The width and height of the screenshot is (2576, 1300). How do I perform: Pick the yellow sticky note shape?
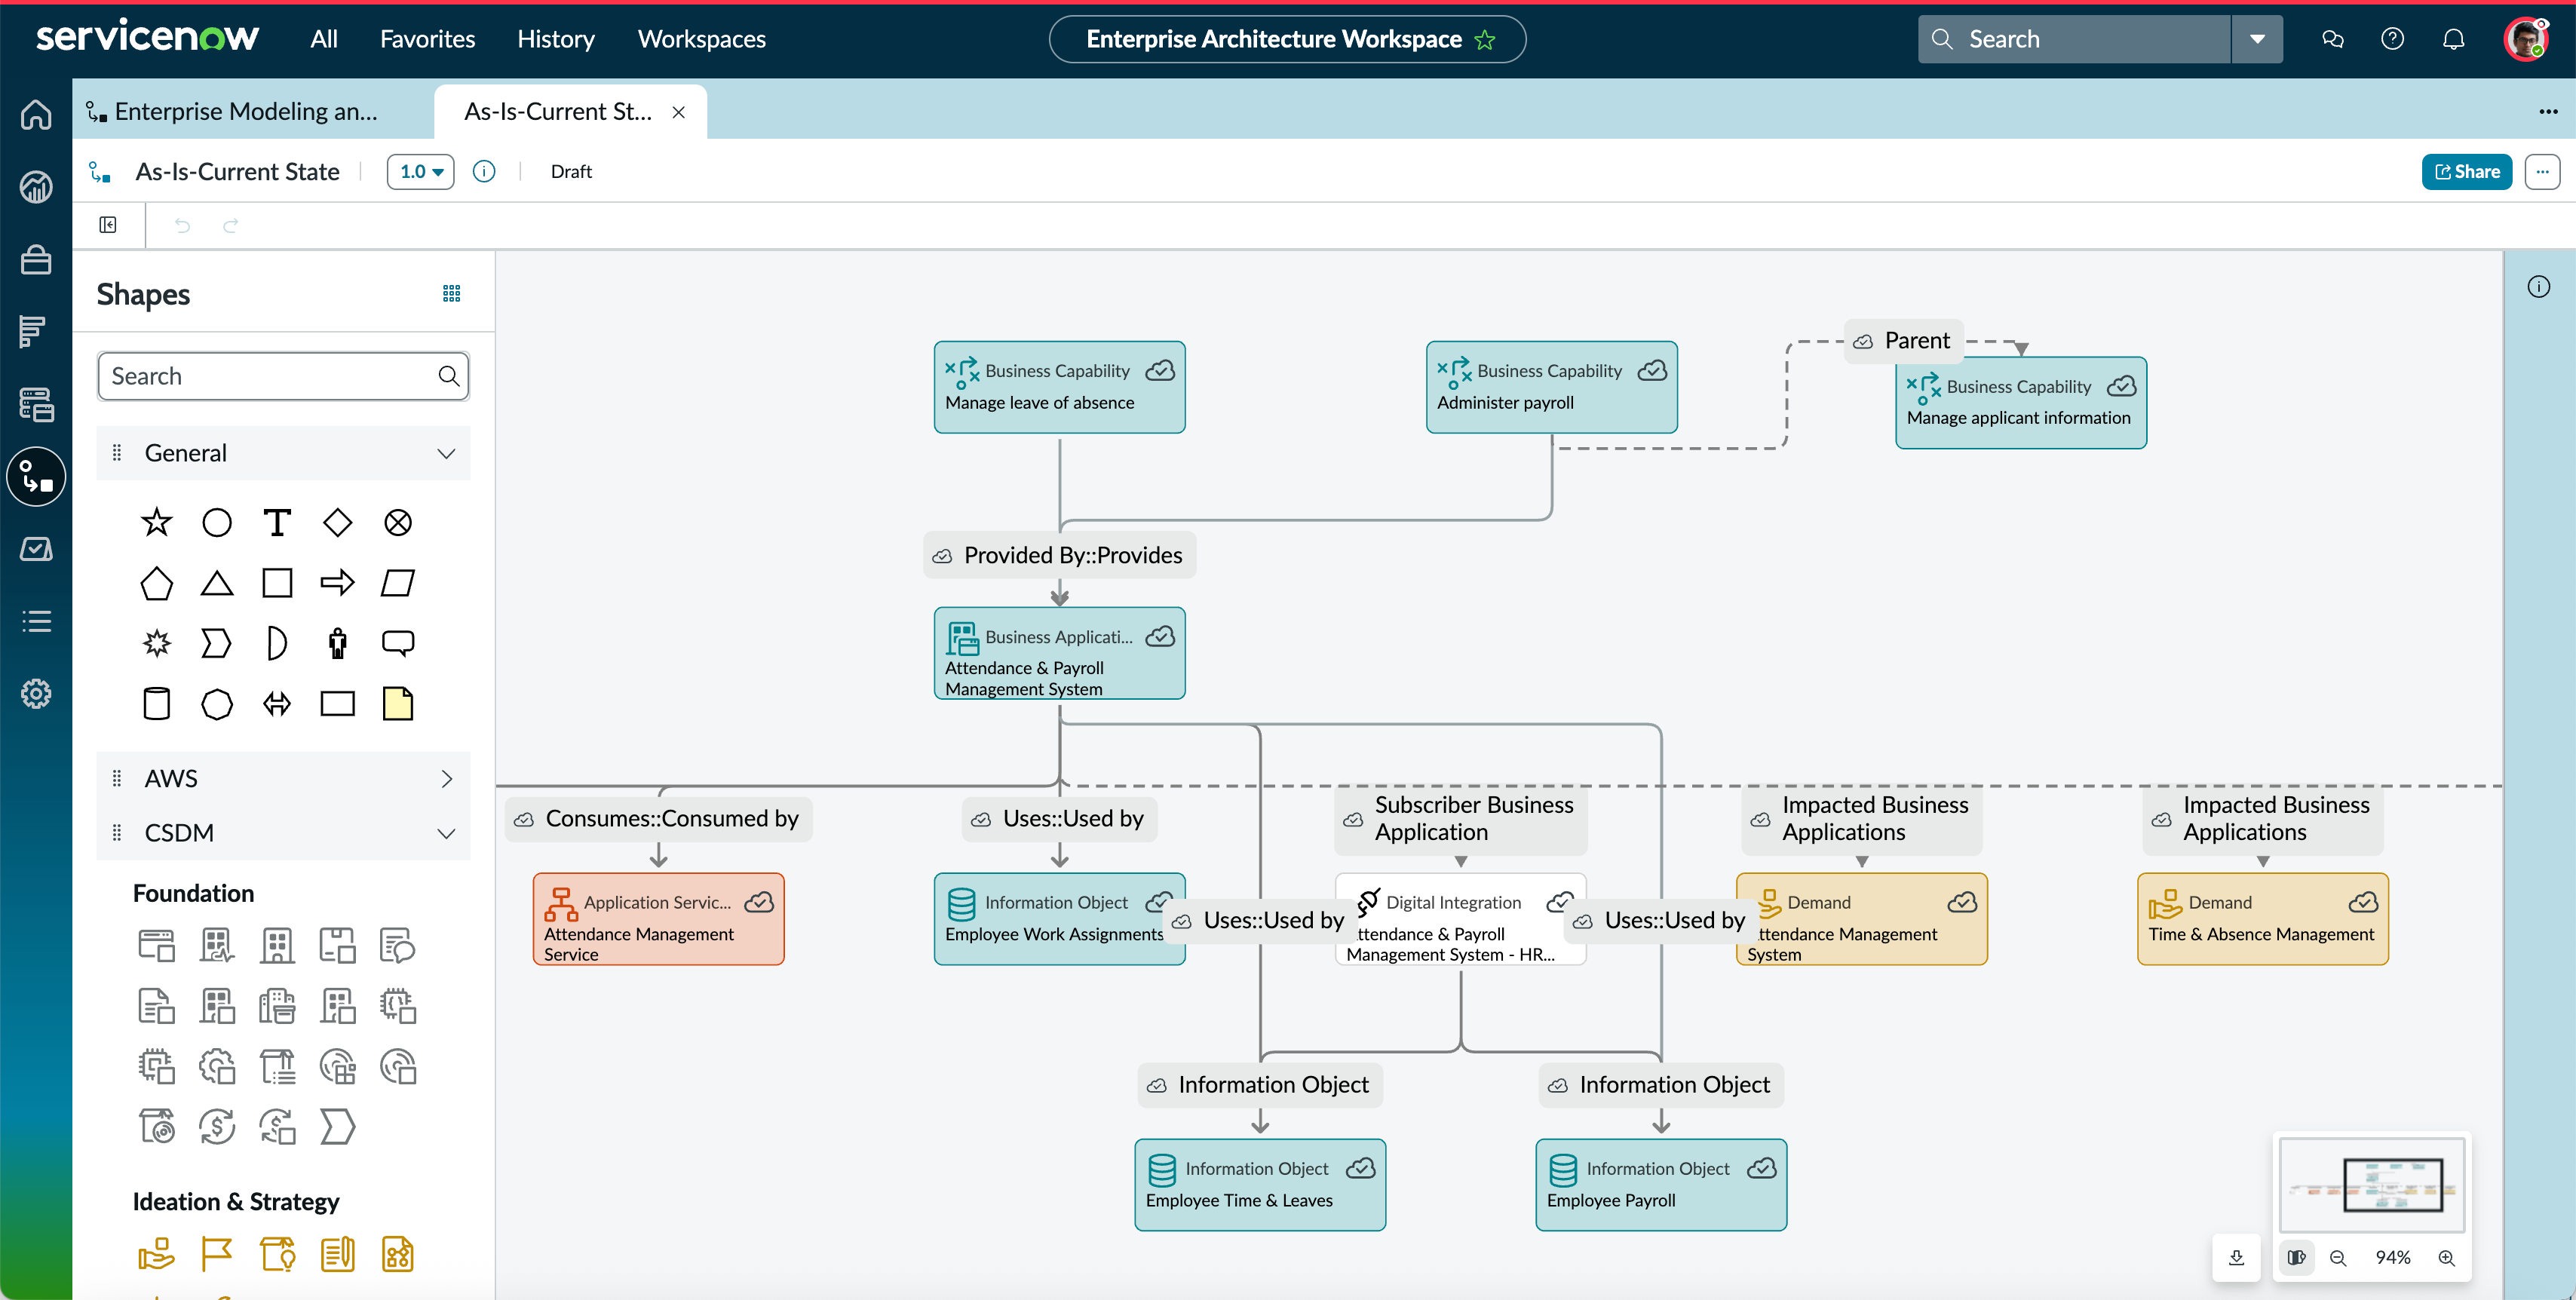[x=398, y=703]
